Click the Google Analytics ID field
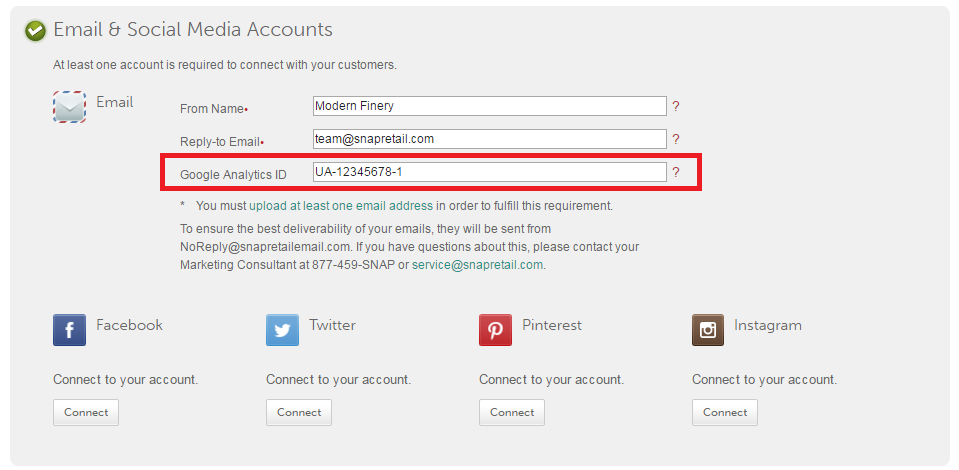Viewport: 959px width, 470px height. click(489, 172)
